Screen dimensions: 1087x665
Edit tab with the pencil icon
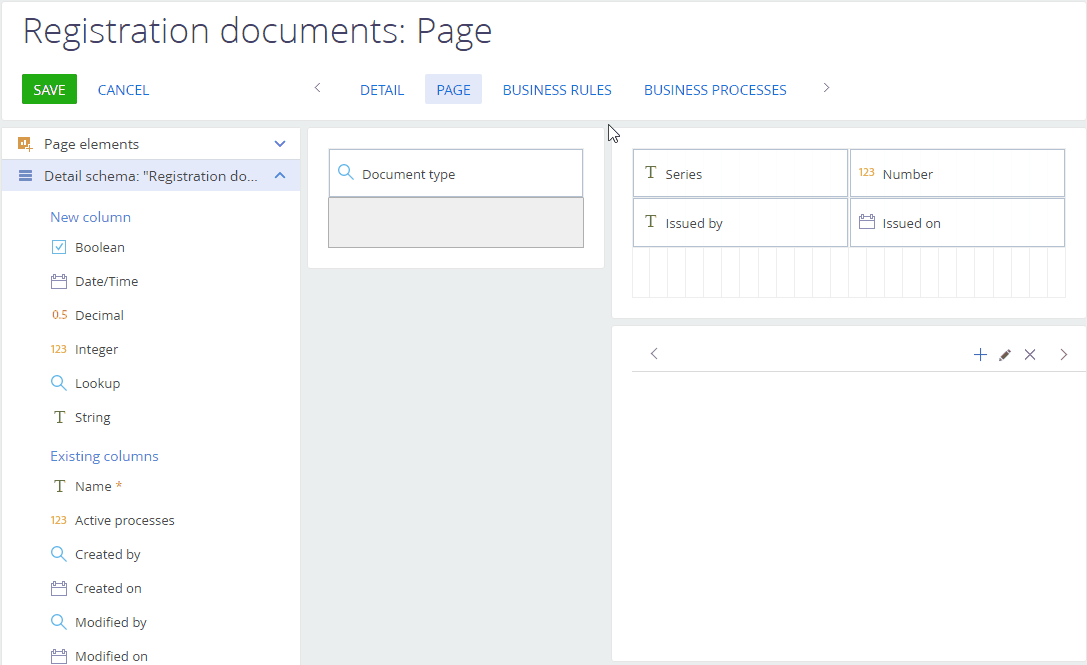point(1005,355)
